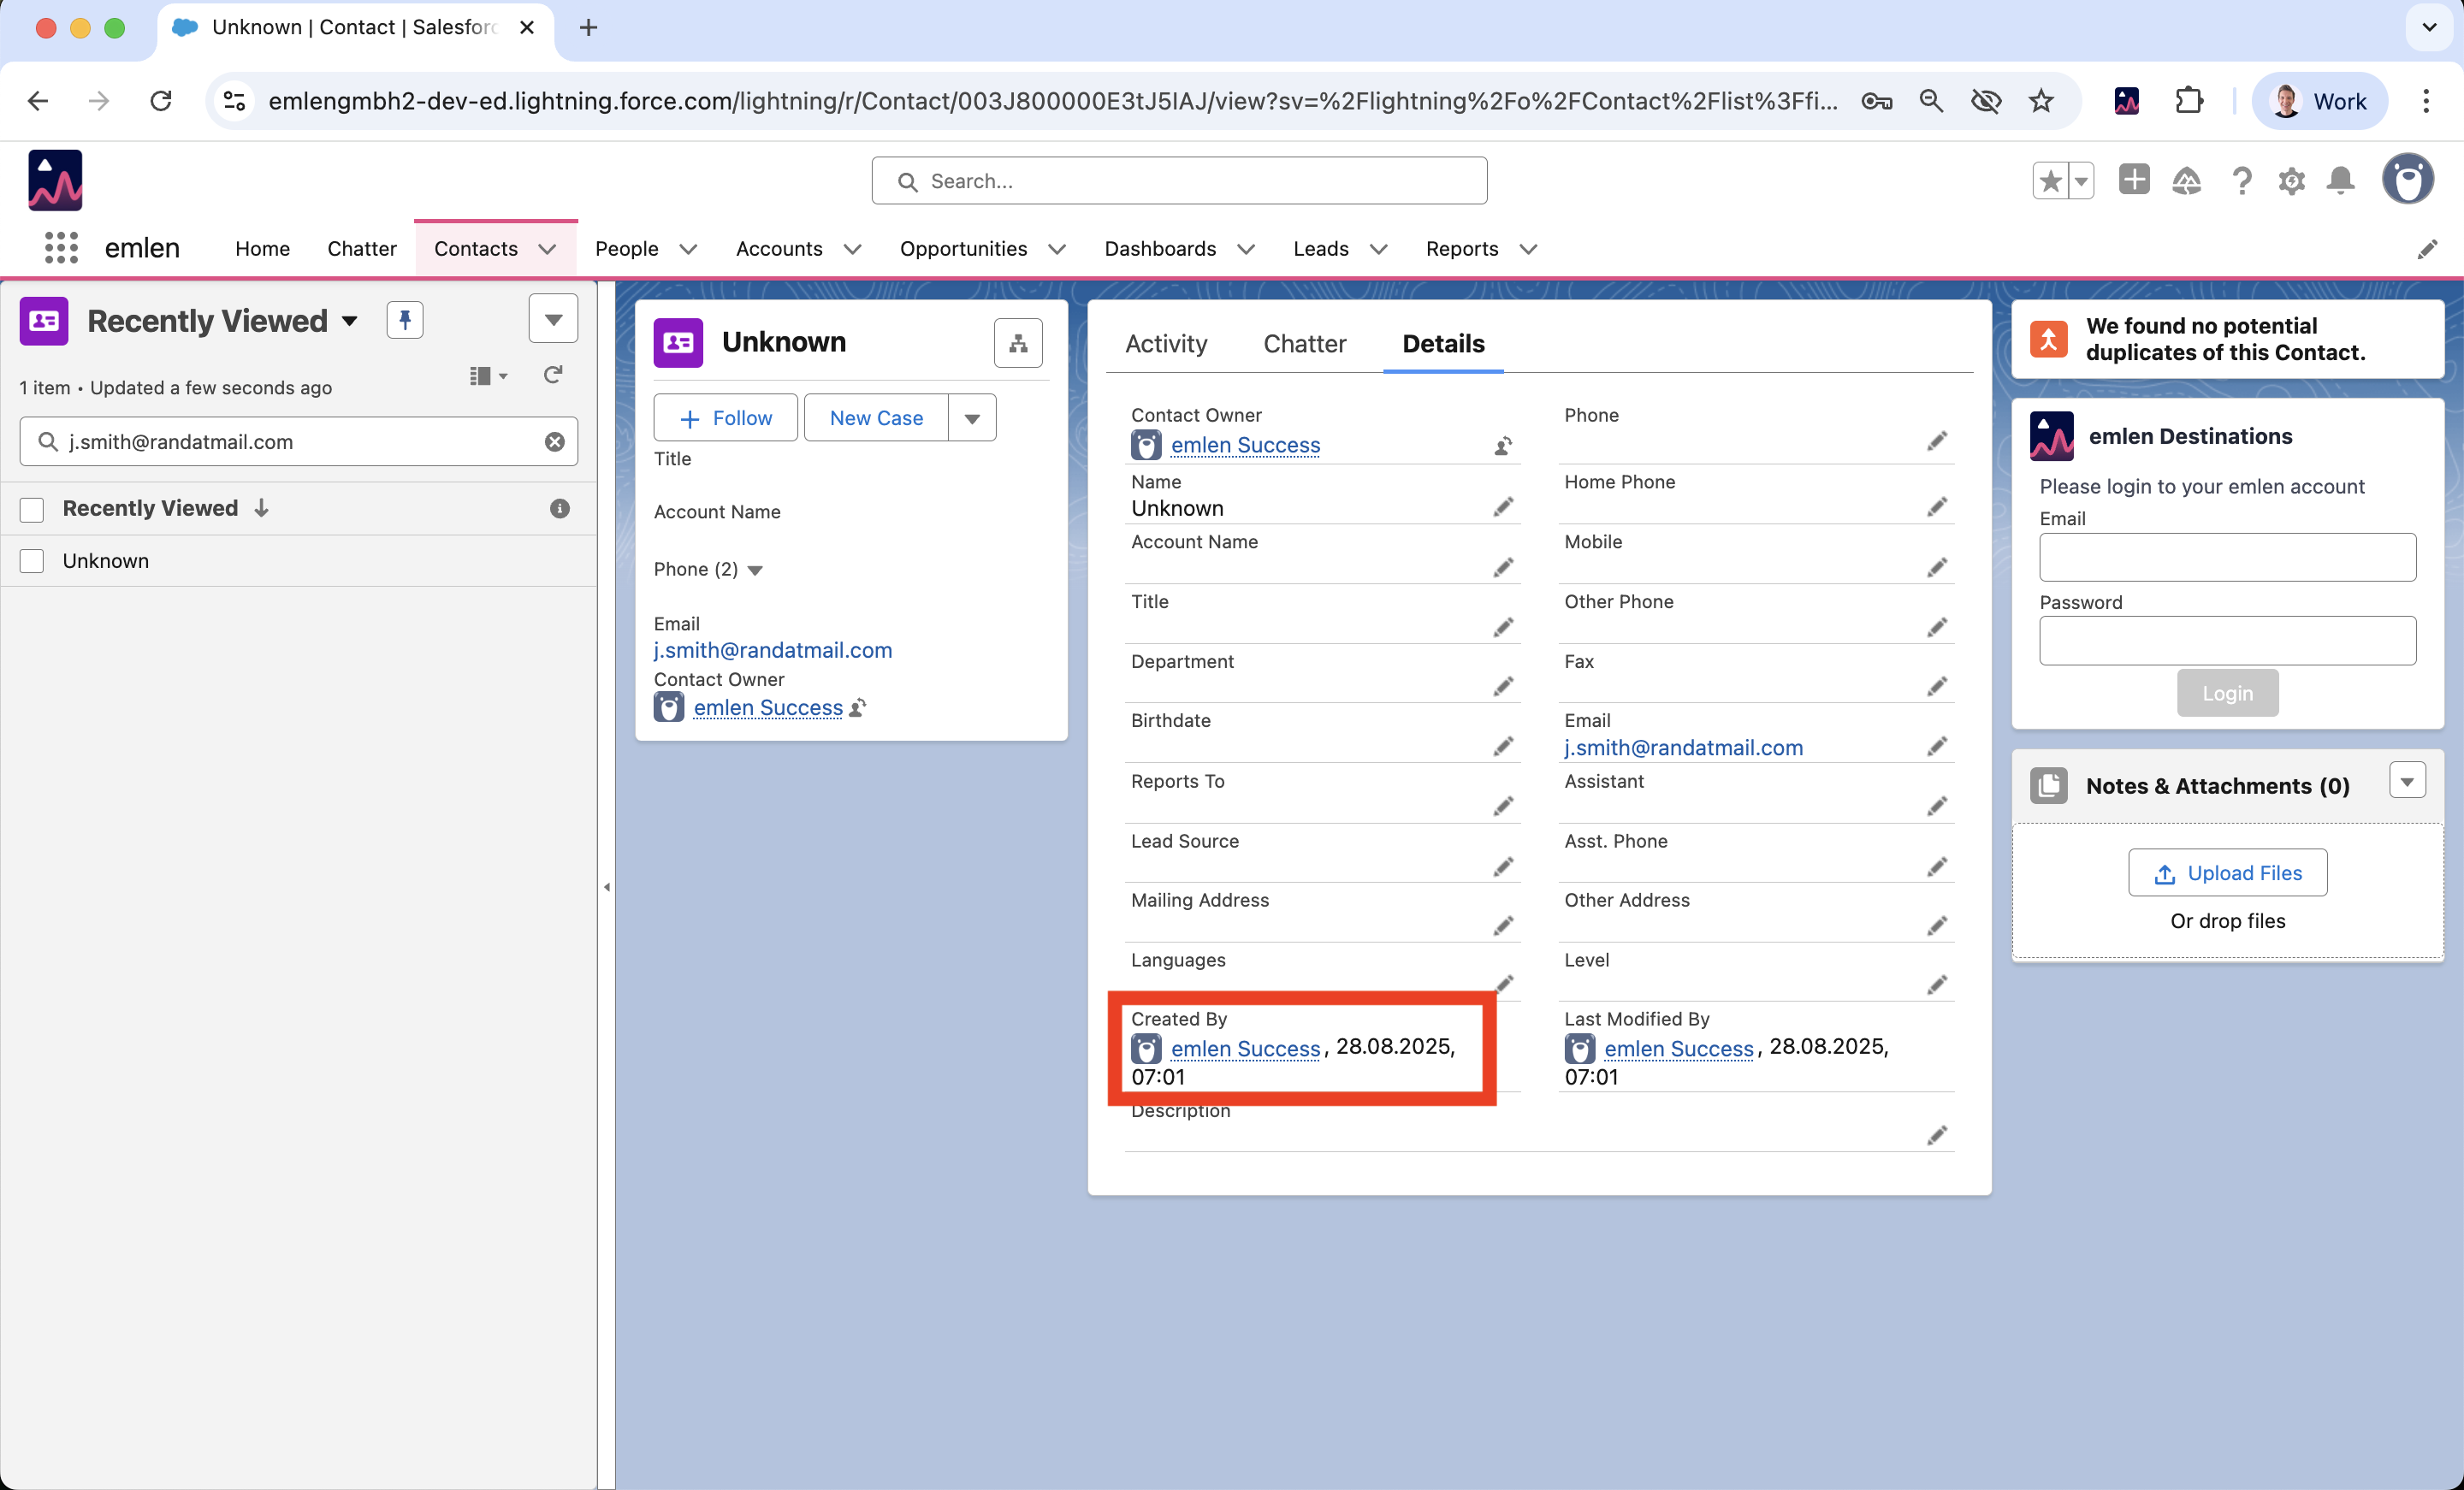Click the notifications bell icon

point(2340,181)
